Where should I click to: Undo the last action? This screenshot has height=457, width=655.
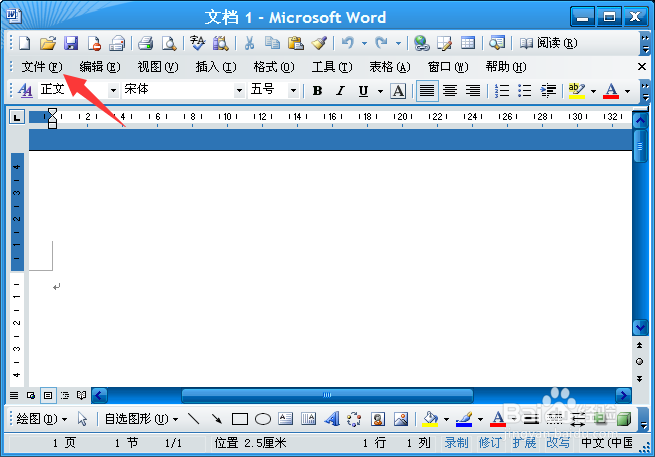click(348, 43)
